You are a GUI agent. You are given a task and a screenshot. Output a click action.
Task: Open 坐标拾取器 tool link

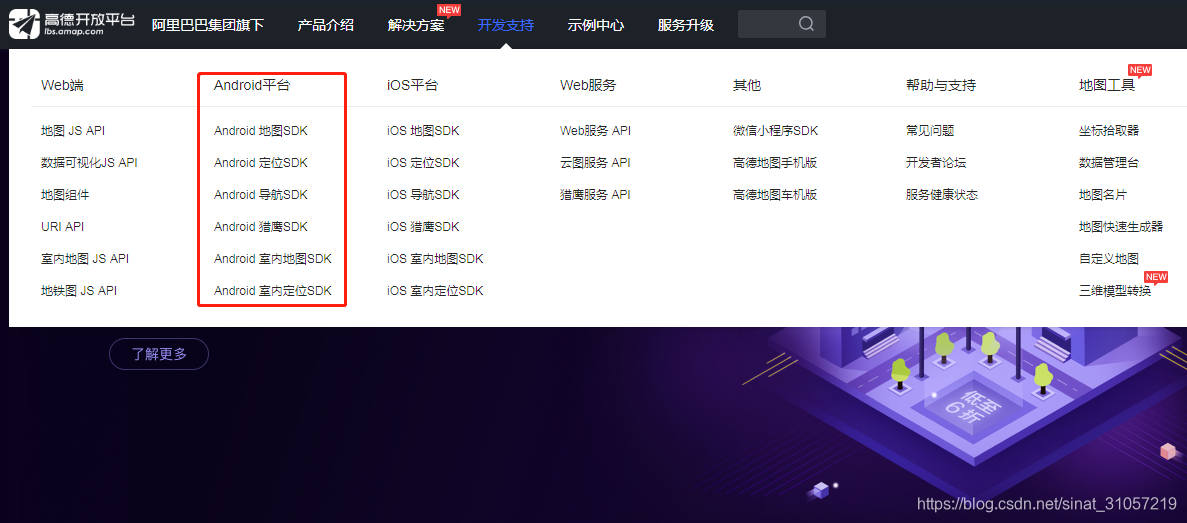(1109, 130)
